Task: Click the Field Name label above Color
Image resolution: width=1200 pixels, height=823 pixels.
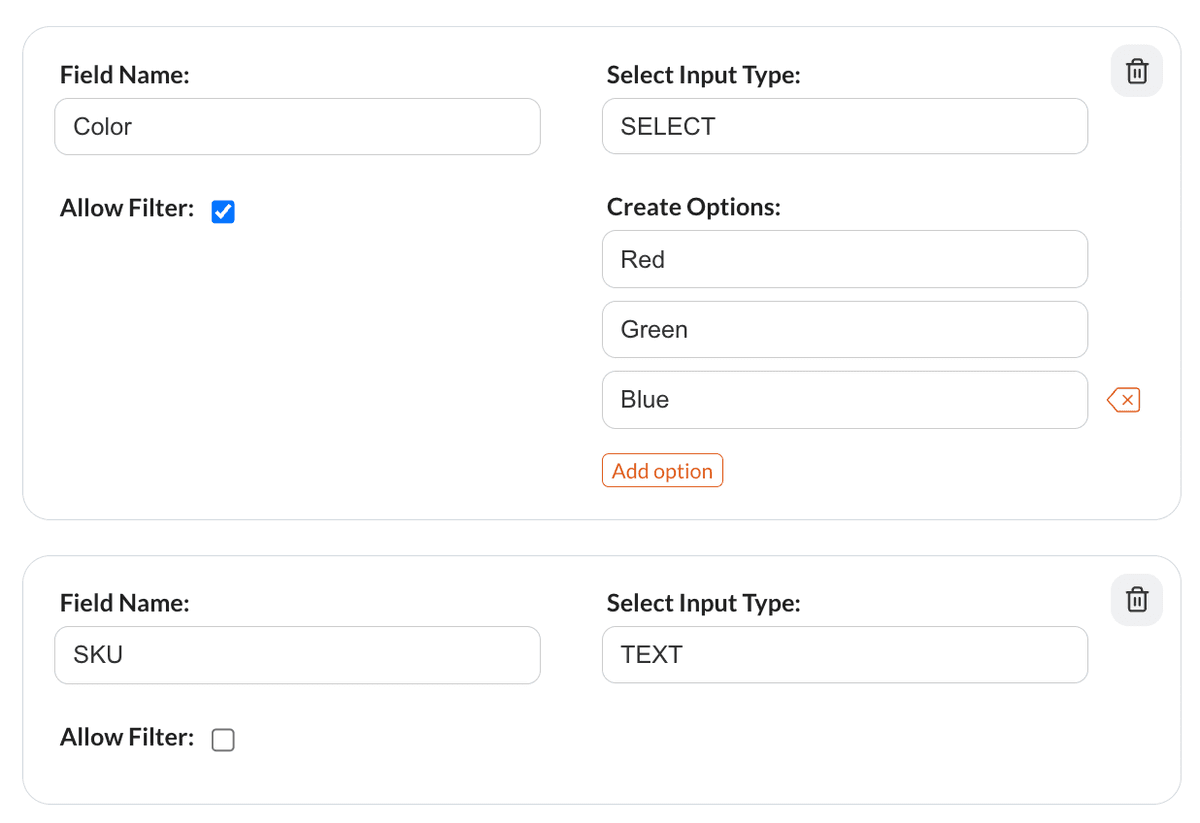Action: pyautogui.click(x=124, y=75)
